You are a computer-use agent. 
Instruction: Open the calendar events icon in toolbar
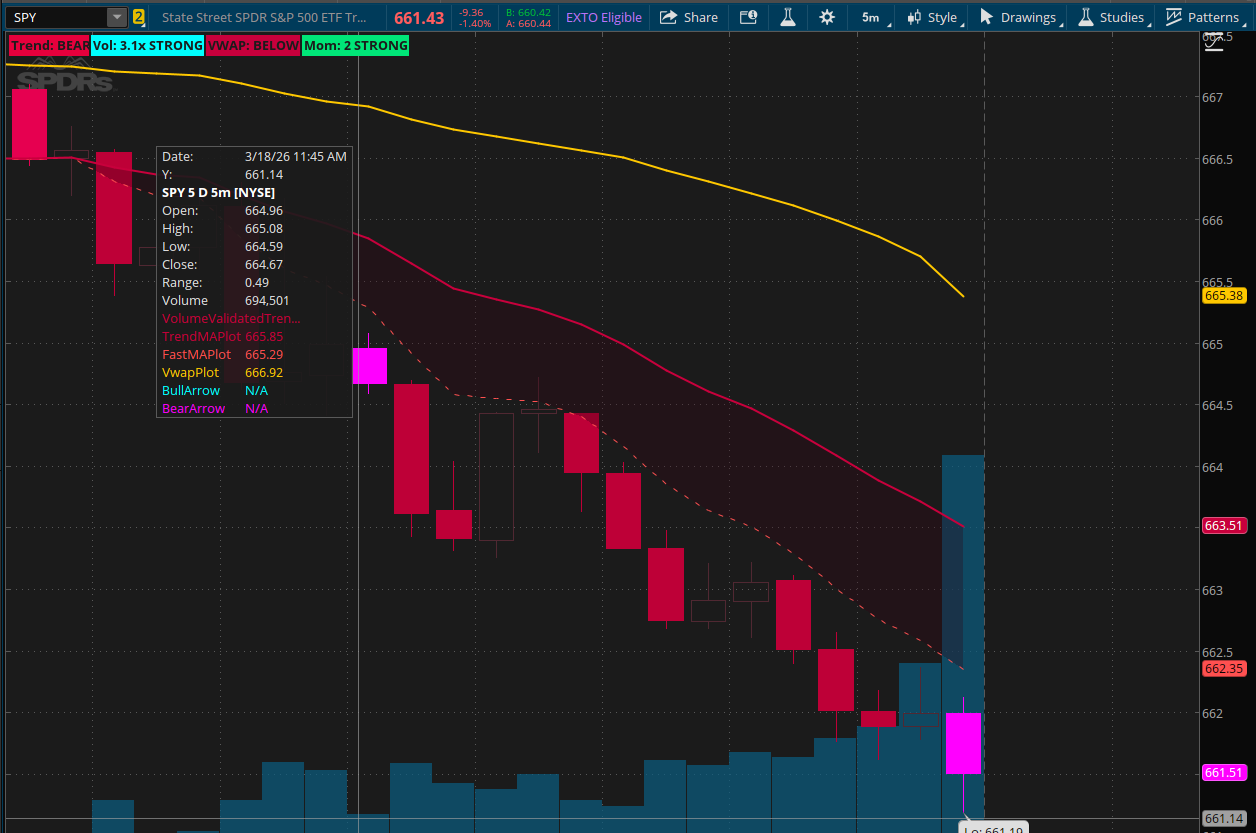[x=748, y=17]
